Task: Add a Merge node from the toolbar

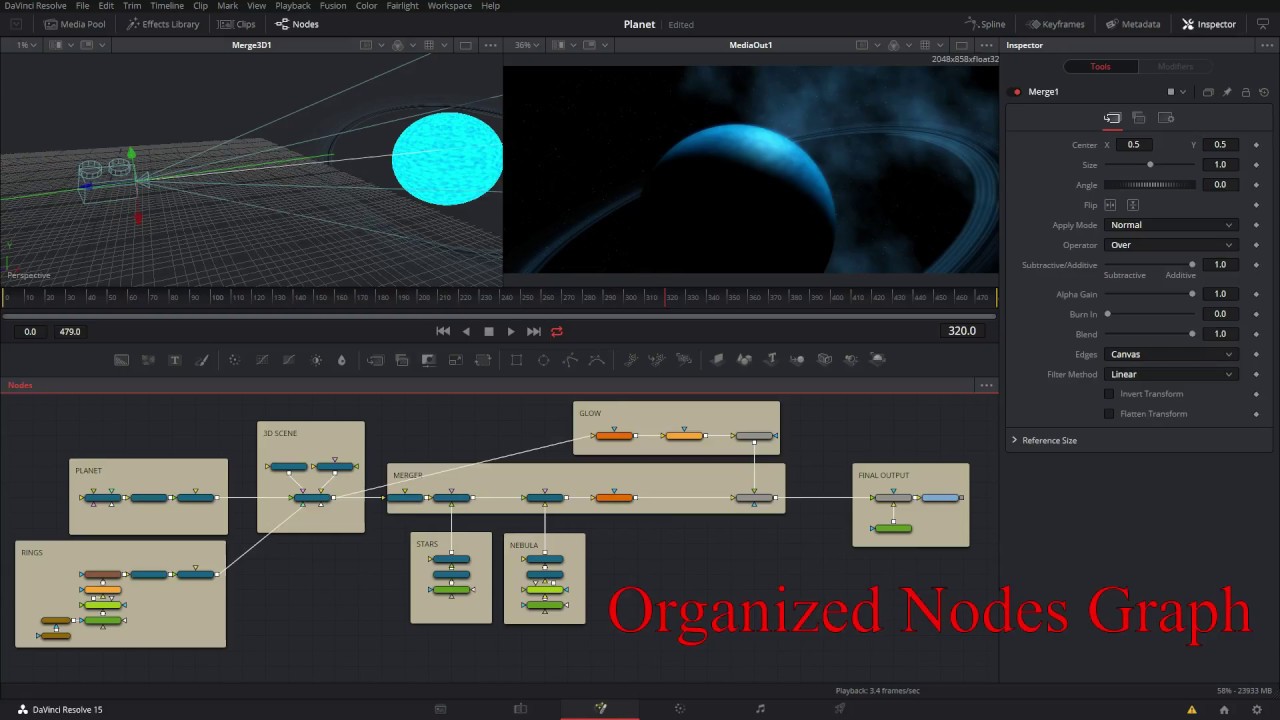Action: pyautogui.click(x=375, y=360)
